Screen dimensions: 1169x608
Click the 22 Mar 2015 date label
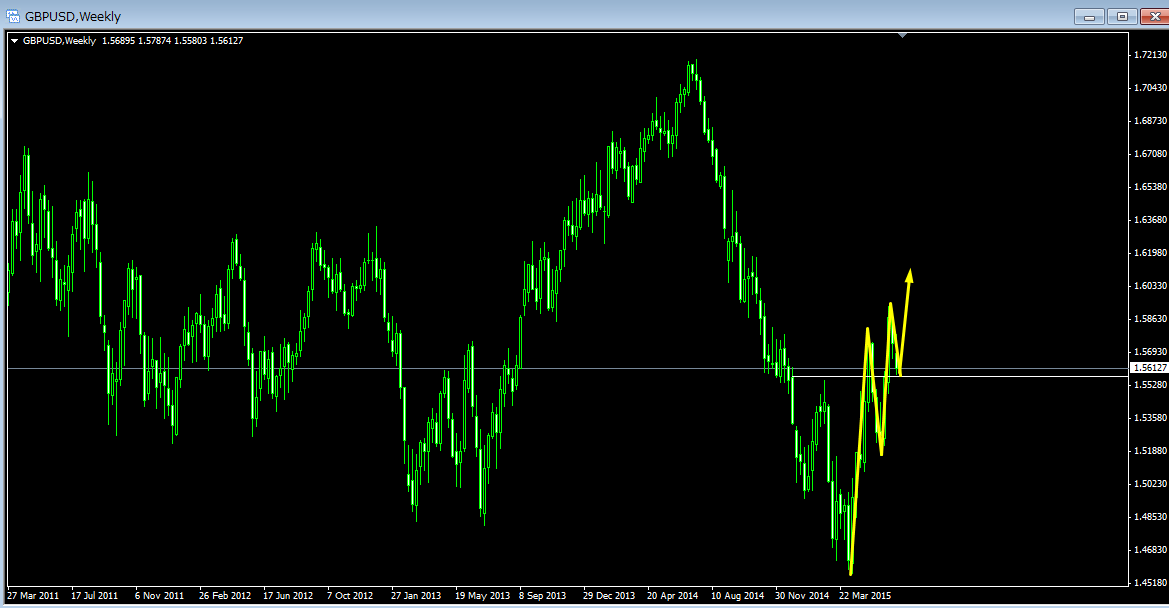(x=865, y=595)
